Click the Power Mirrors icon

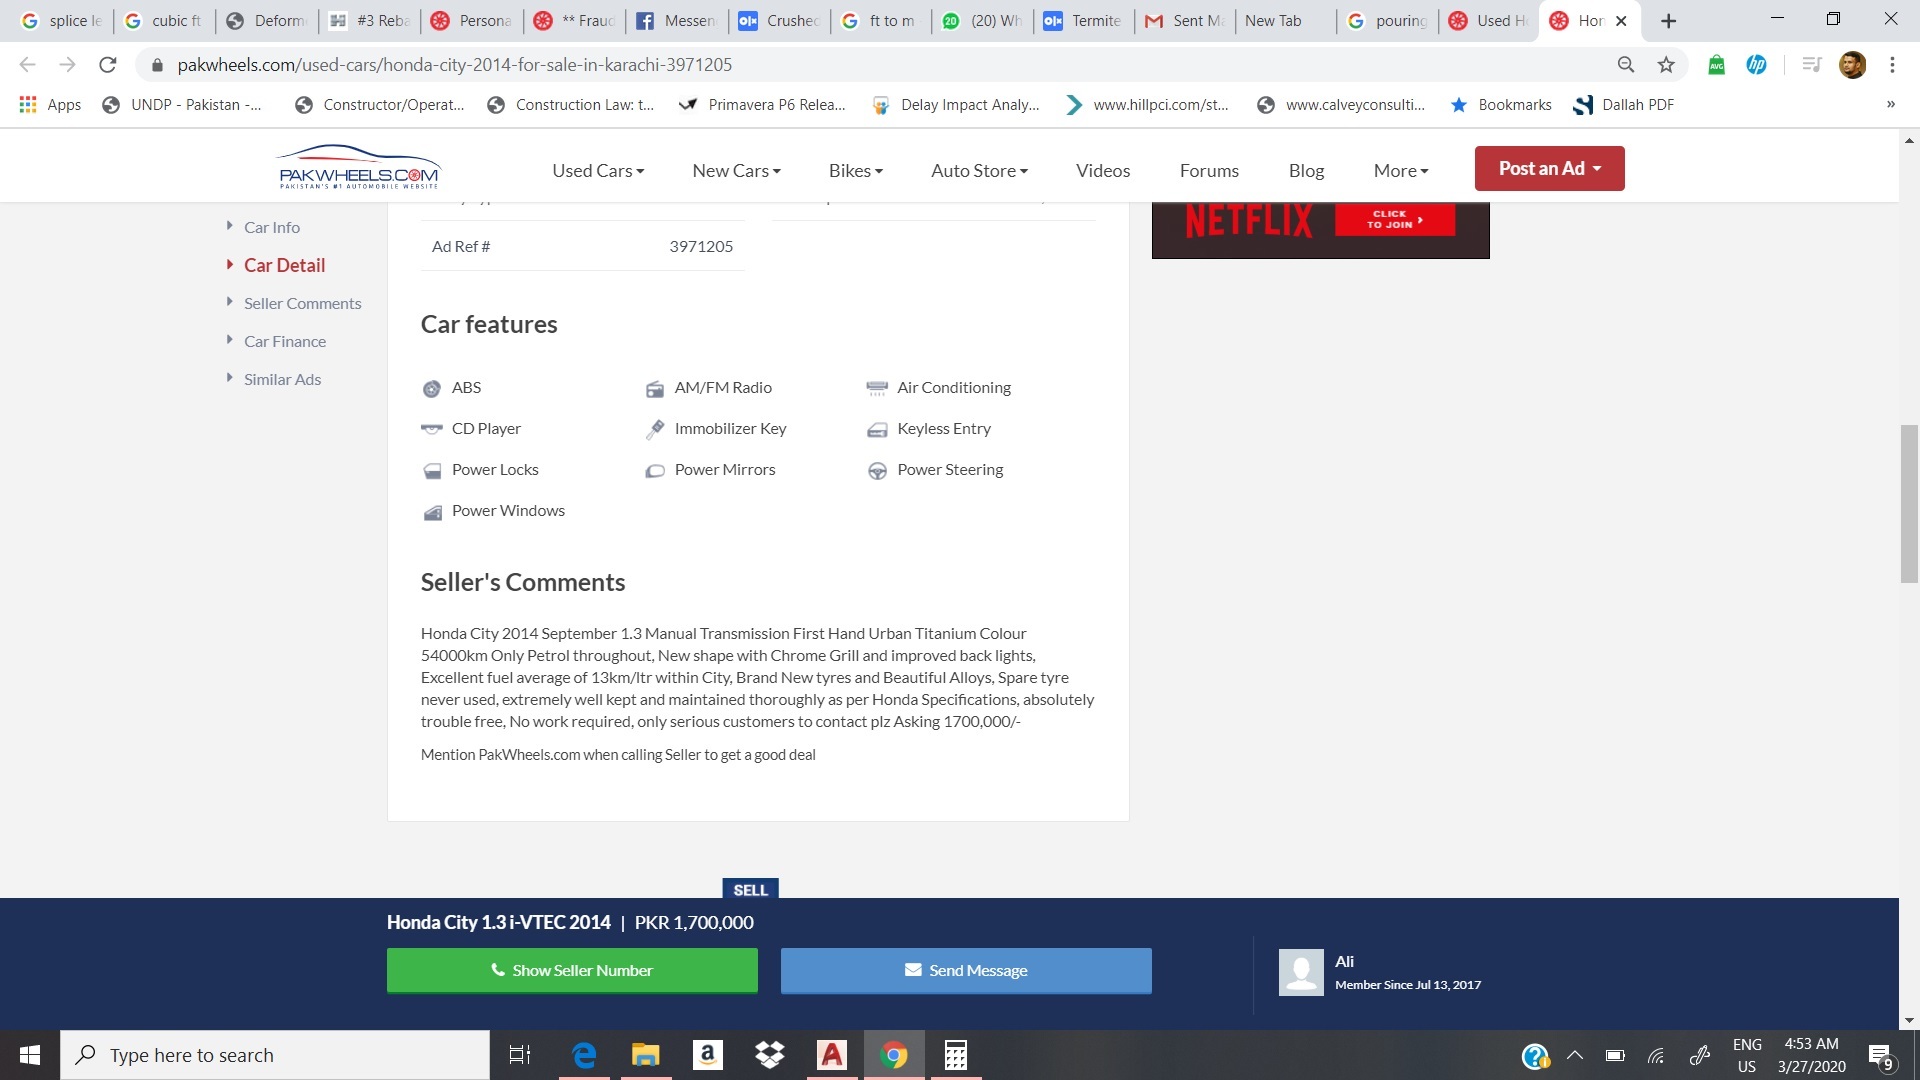[654, 471]
